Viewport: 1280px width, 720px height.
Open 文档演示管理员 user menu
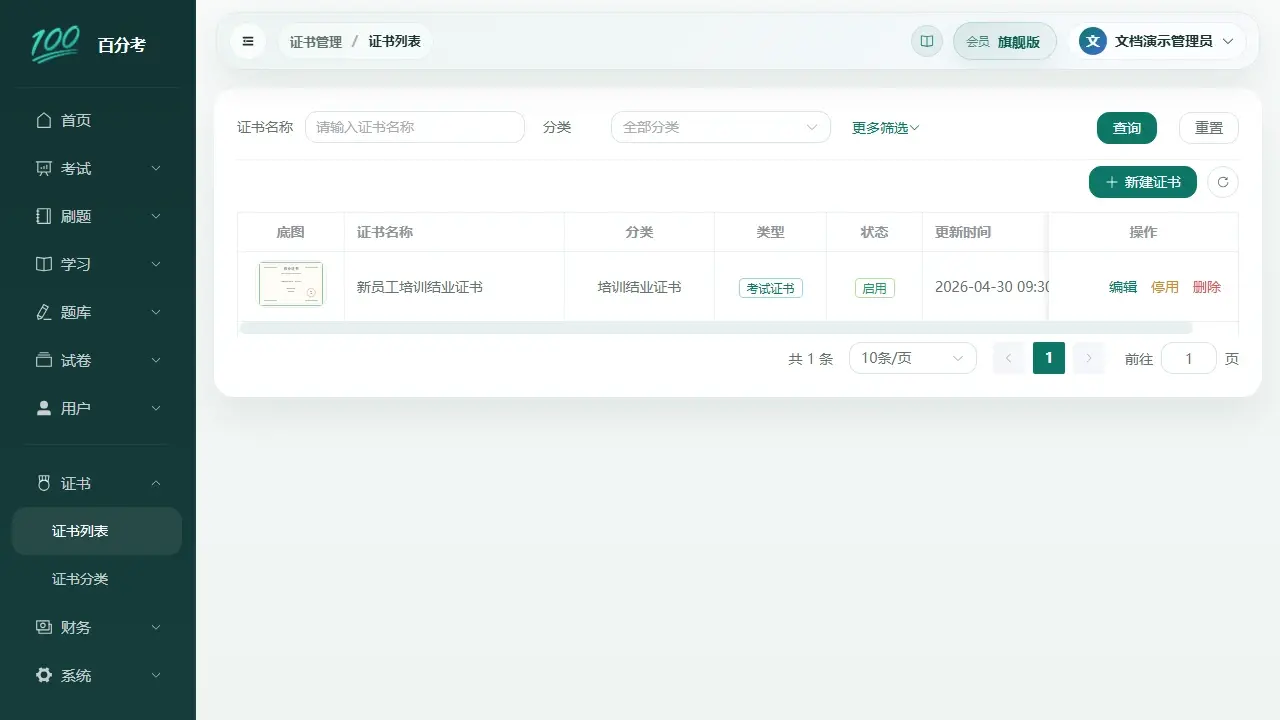pyautogui.click(x=1157, y=41)
